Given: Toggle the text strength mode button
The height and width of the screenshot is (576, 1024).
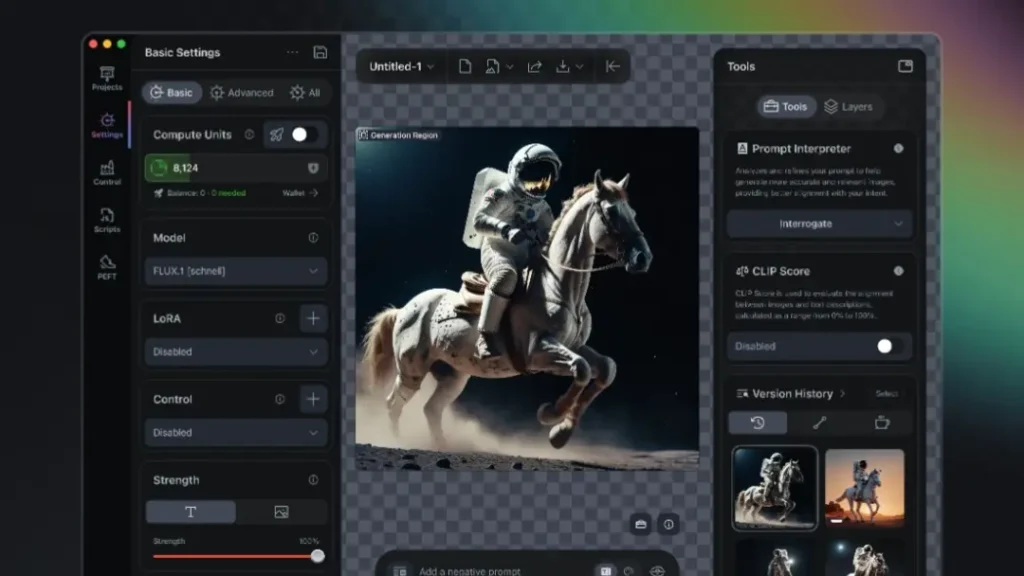Looking at the screenshot, I should point(190,511).
